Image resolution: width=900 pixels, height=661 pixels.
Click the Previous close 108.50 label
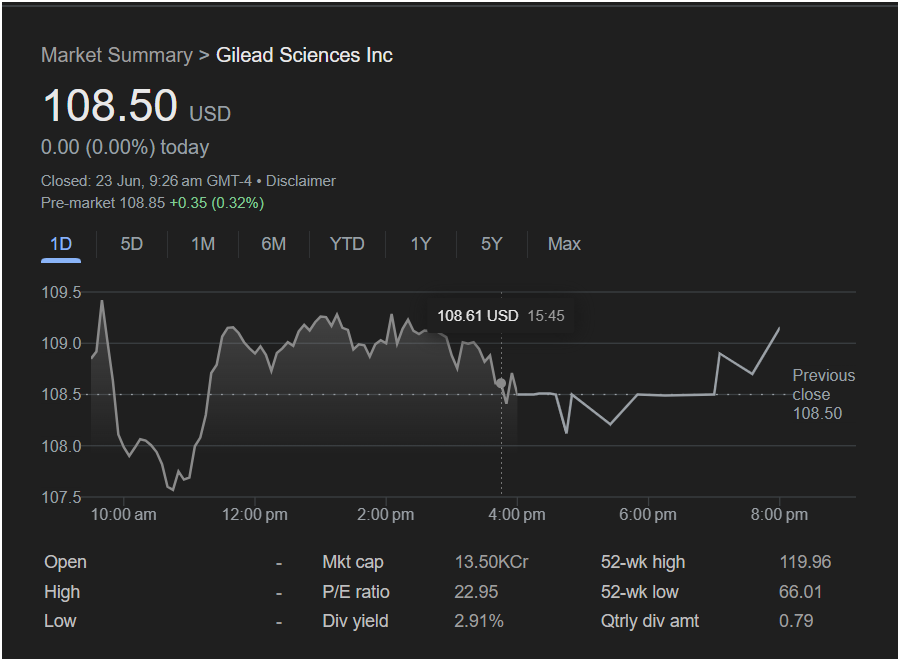tap(824, 395)
